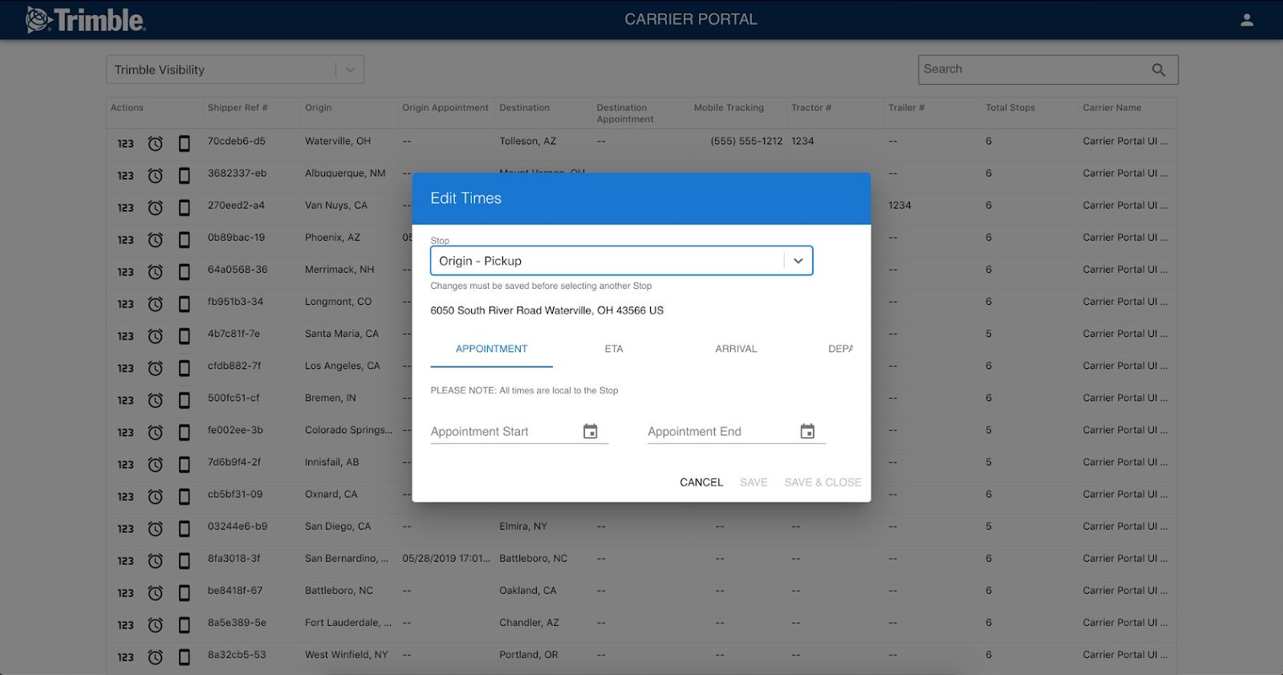Open the calendar picker for Appointment End
This screenshot has width=1283, height=675.
(x=807, y=430)
